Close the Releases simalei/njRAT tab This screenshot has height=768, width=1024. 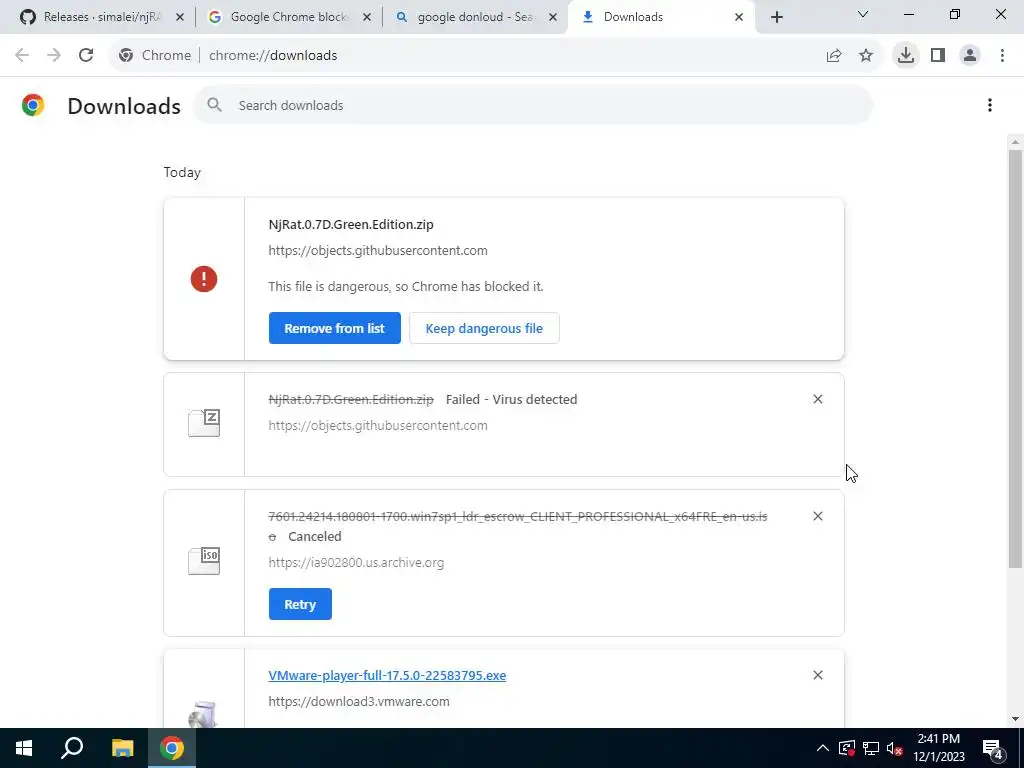(180, 17)
